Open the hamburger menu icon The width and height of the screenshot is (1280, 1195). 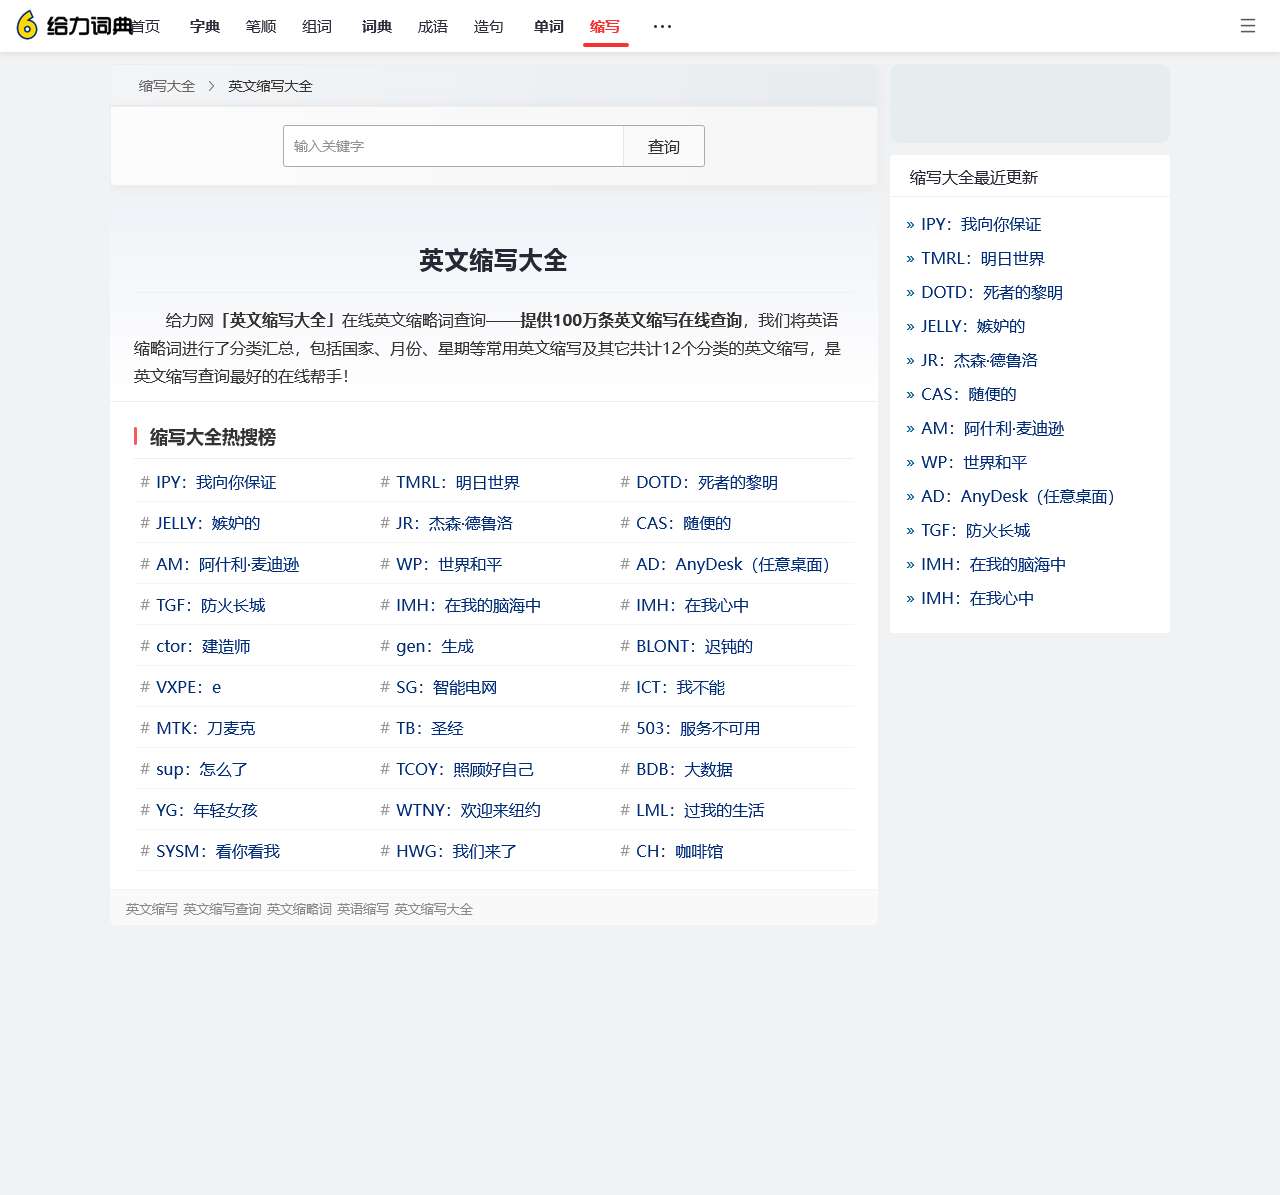click(x=1247, y=26)
